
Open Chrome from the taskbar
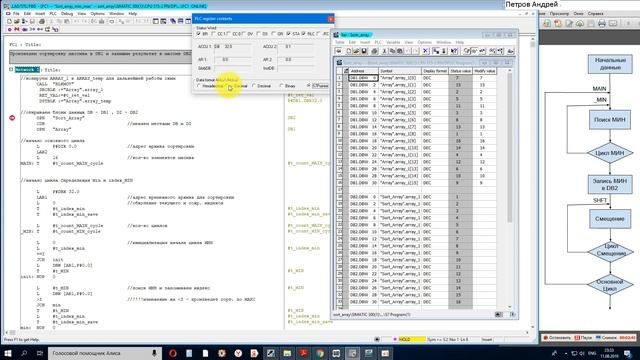pyautogui.click(x=320, y=353)
